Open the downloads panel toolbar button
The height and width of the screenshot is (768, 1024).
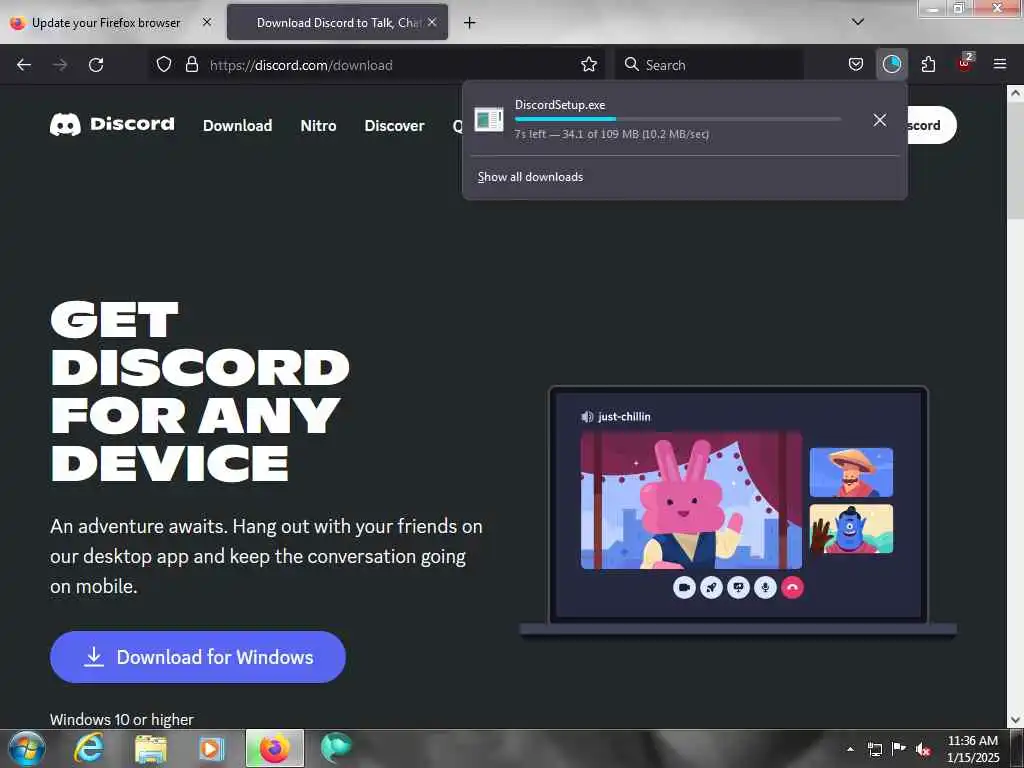[x=891, y=65]
